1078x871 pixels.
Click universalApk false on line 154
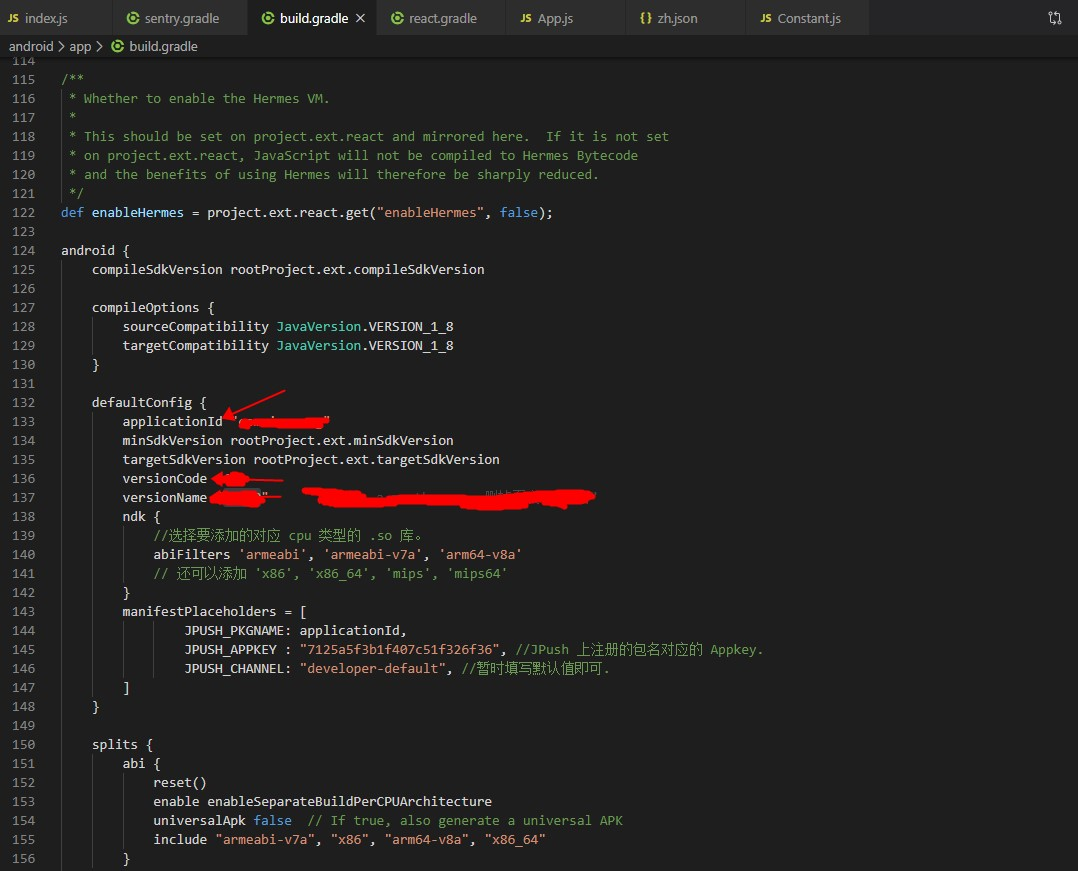coord(222,820)
